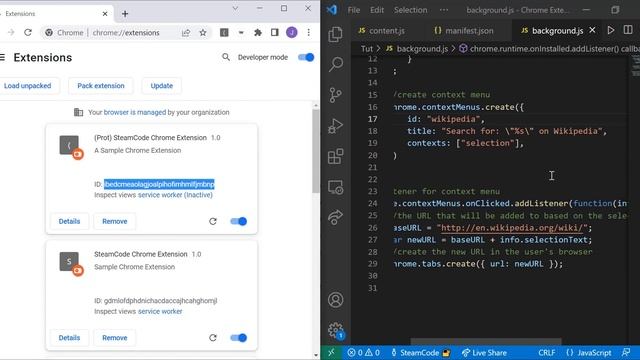The width and height of the screenshot is (640, 360).
Task: Open the VS Code Explorer panel
Action: click(336, 34)
